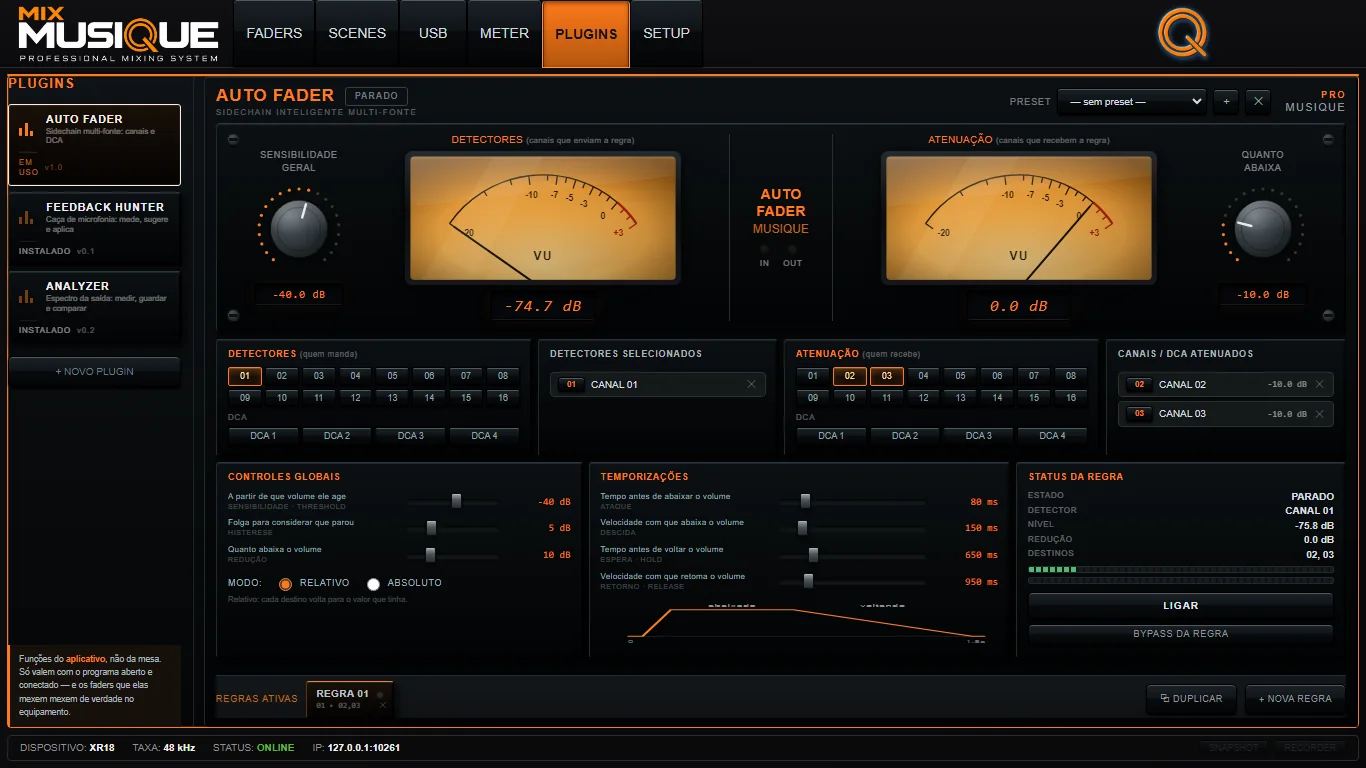Duplicate the current rule
This screenshot has height=768, width=1366.
[x=1191, y=699]
